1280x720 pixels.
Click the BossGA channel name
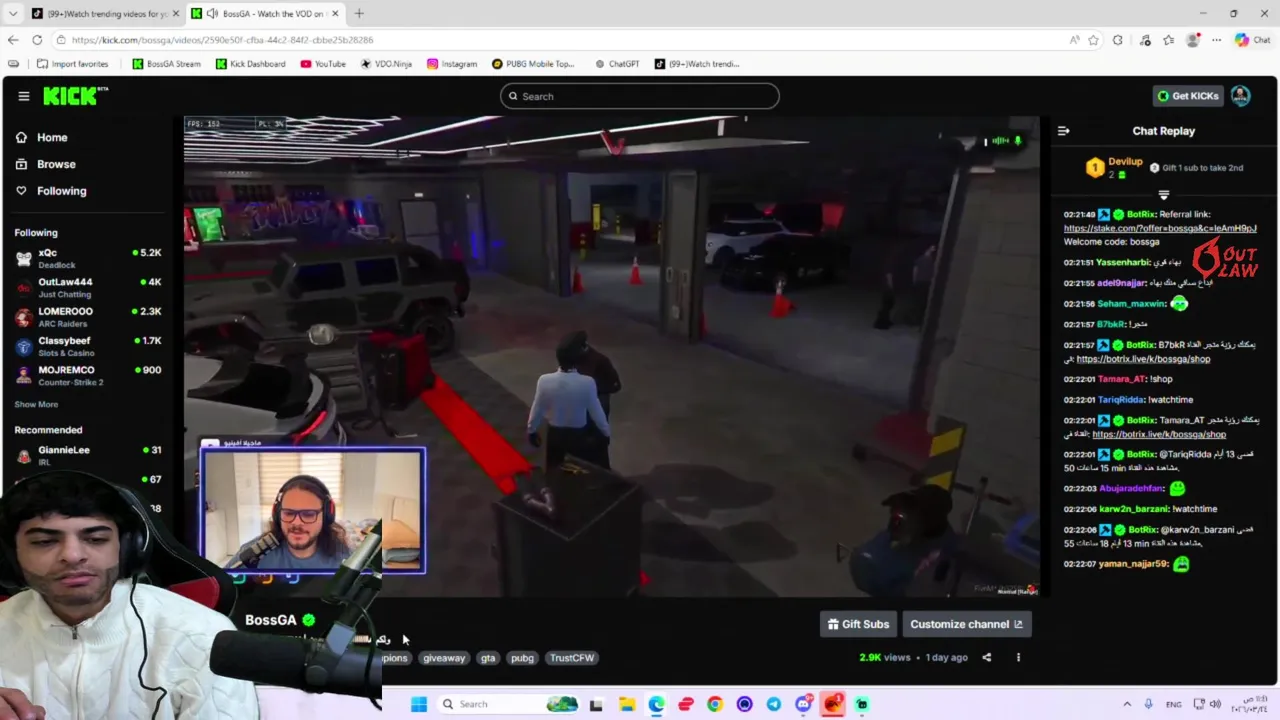[x=271, y=620]
